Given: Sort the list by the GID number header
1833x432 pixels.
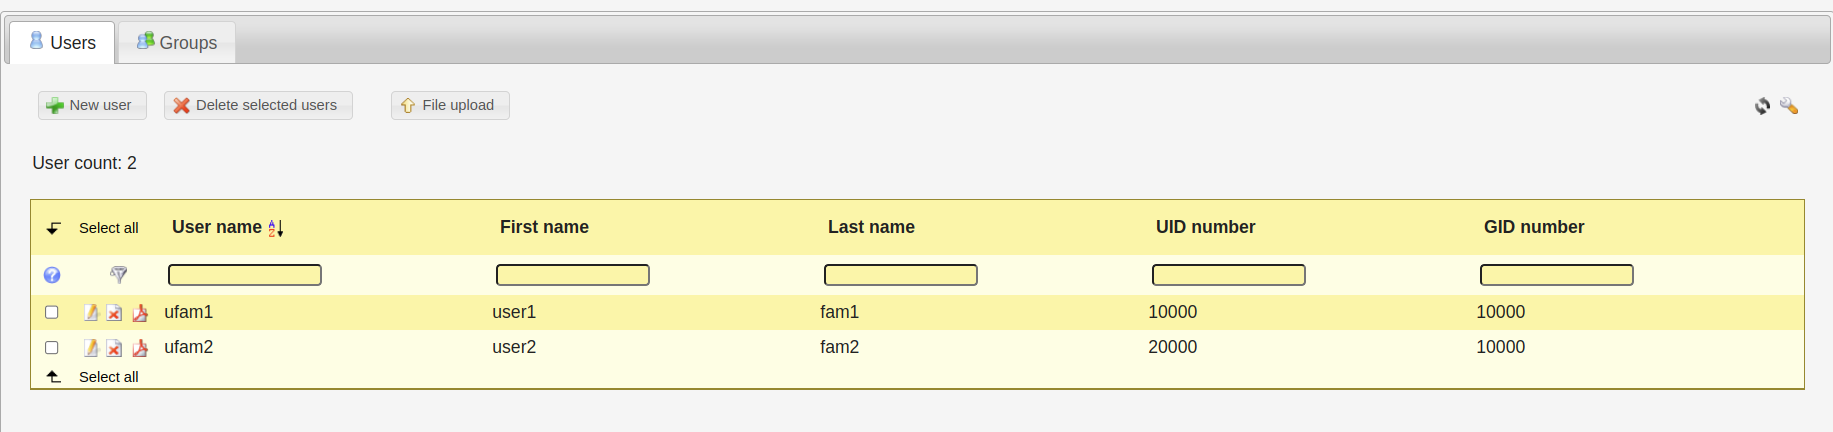Looking at the screenshot, I should click(1533, 227).
